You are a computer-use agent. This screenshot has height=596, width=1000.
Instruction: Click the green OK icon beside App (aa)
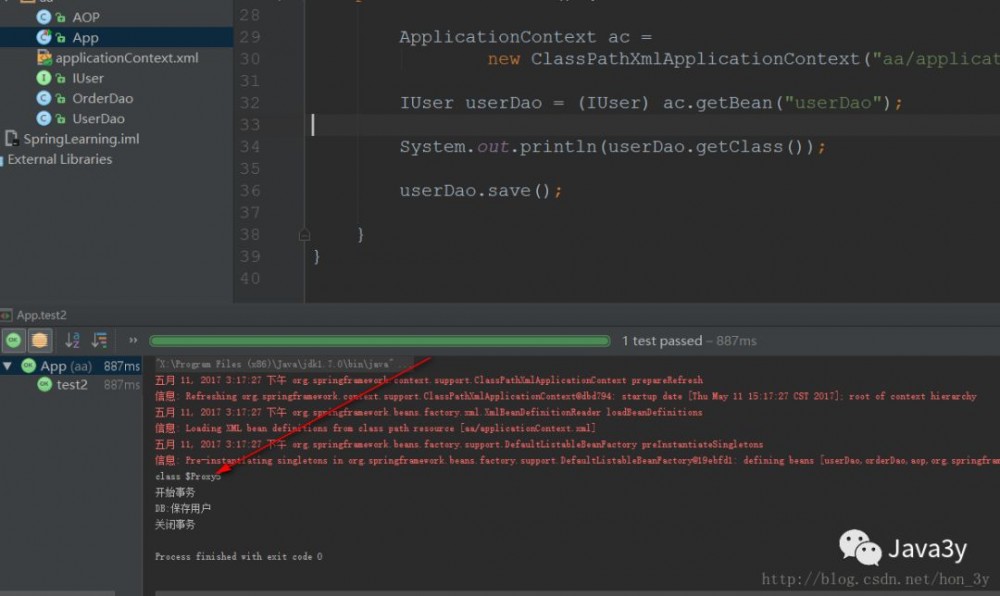click(29, 366)
